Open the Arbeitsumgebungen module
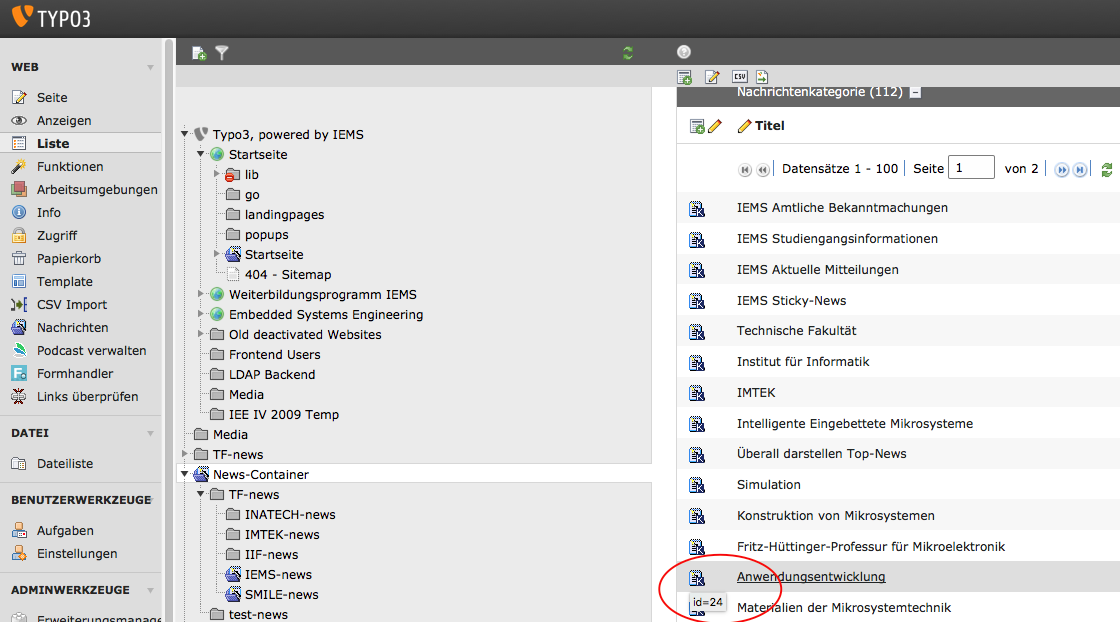 tap(97, 189)
